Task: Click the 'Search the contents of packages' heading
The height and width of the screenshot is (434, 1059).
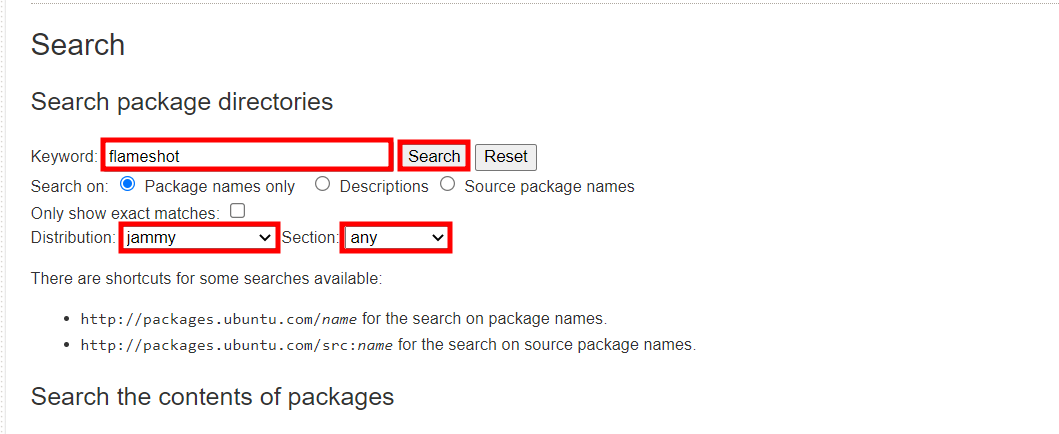Action: click(212, 397)
